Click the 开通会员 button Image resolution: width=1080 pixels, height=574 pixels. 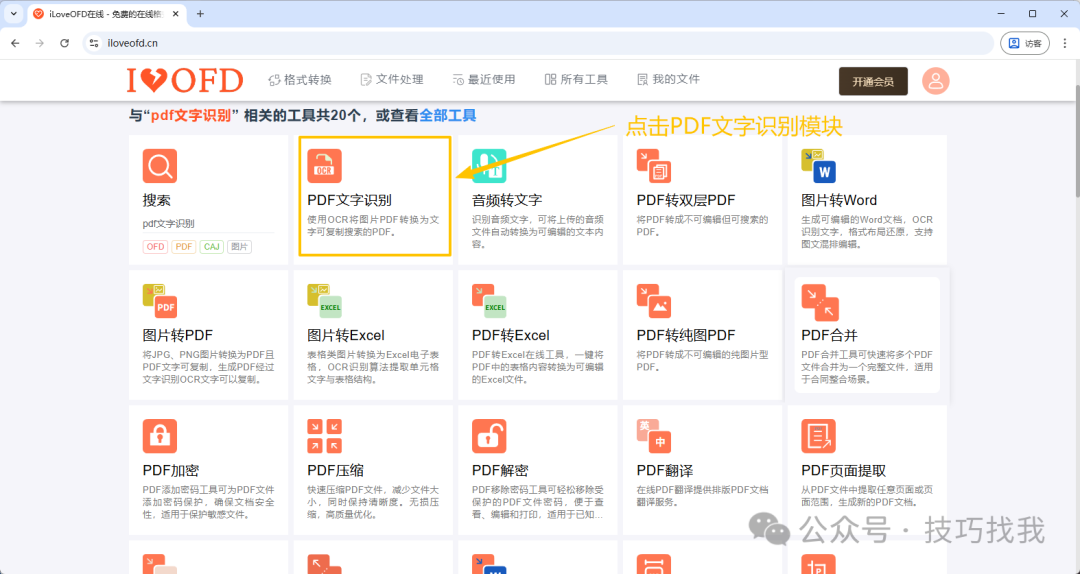coord(873,81)
